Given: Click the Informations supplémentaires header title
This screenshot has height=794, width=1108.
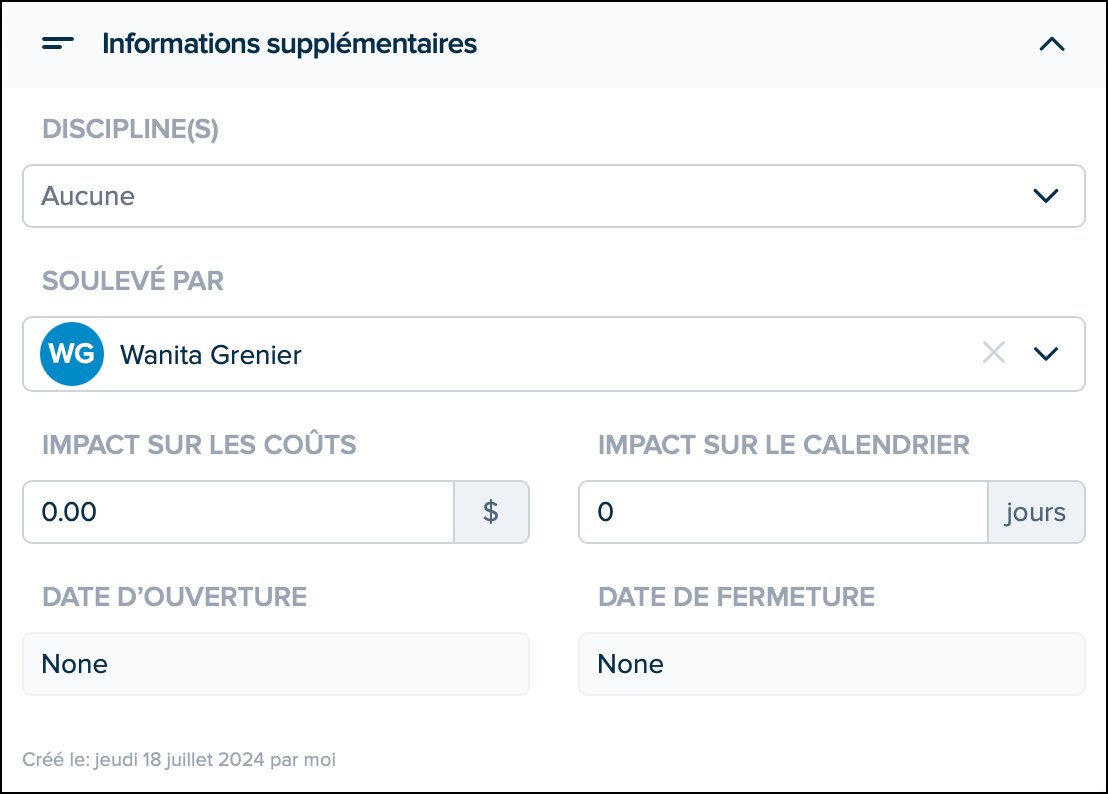Looking at the screenshot, I should point(290,44).
